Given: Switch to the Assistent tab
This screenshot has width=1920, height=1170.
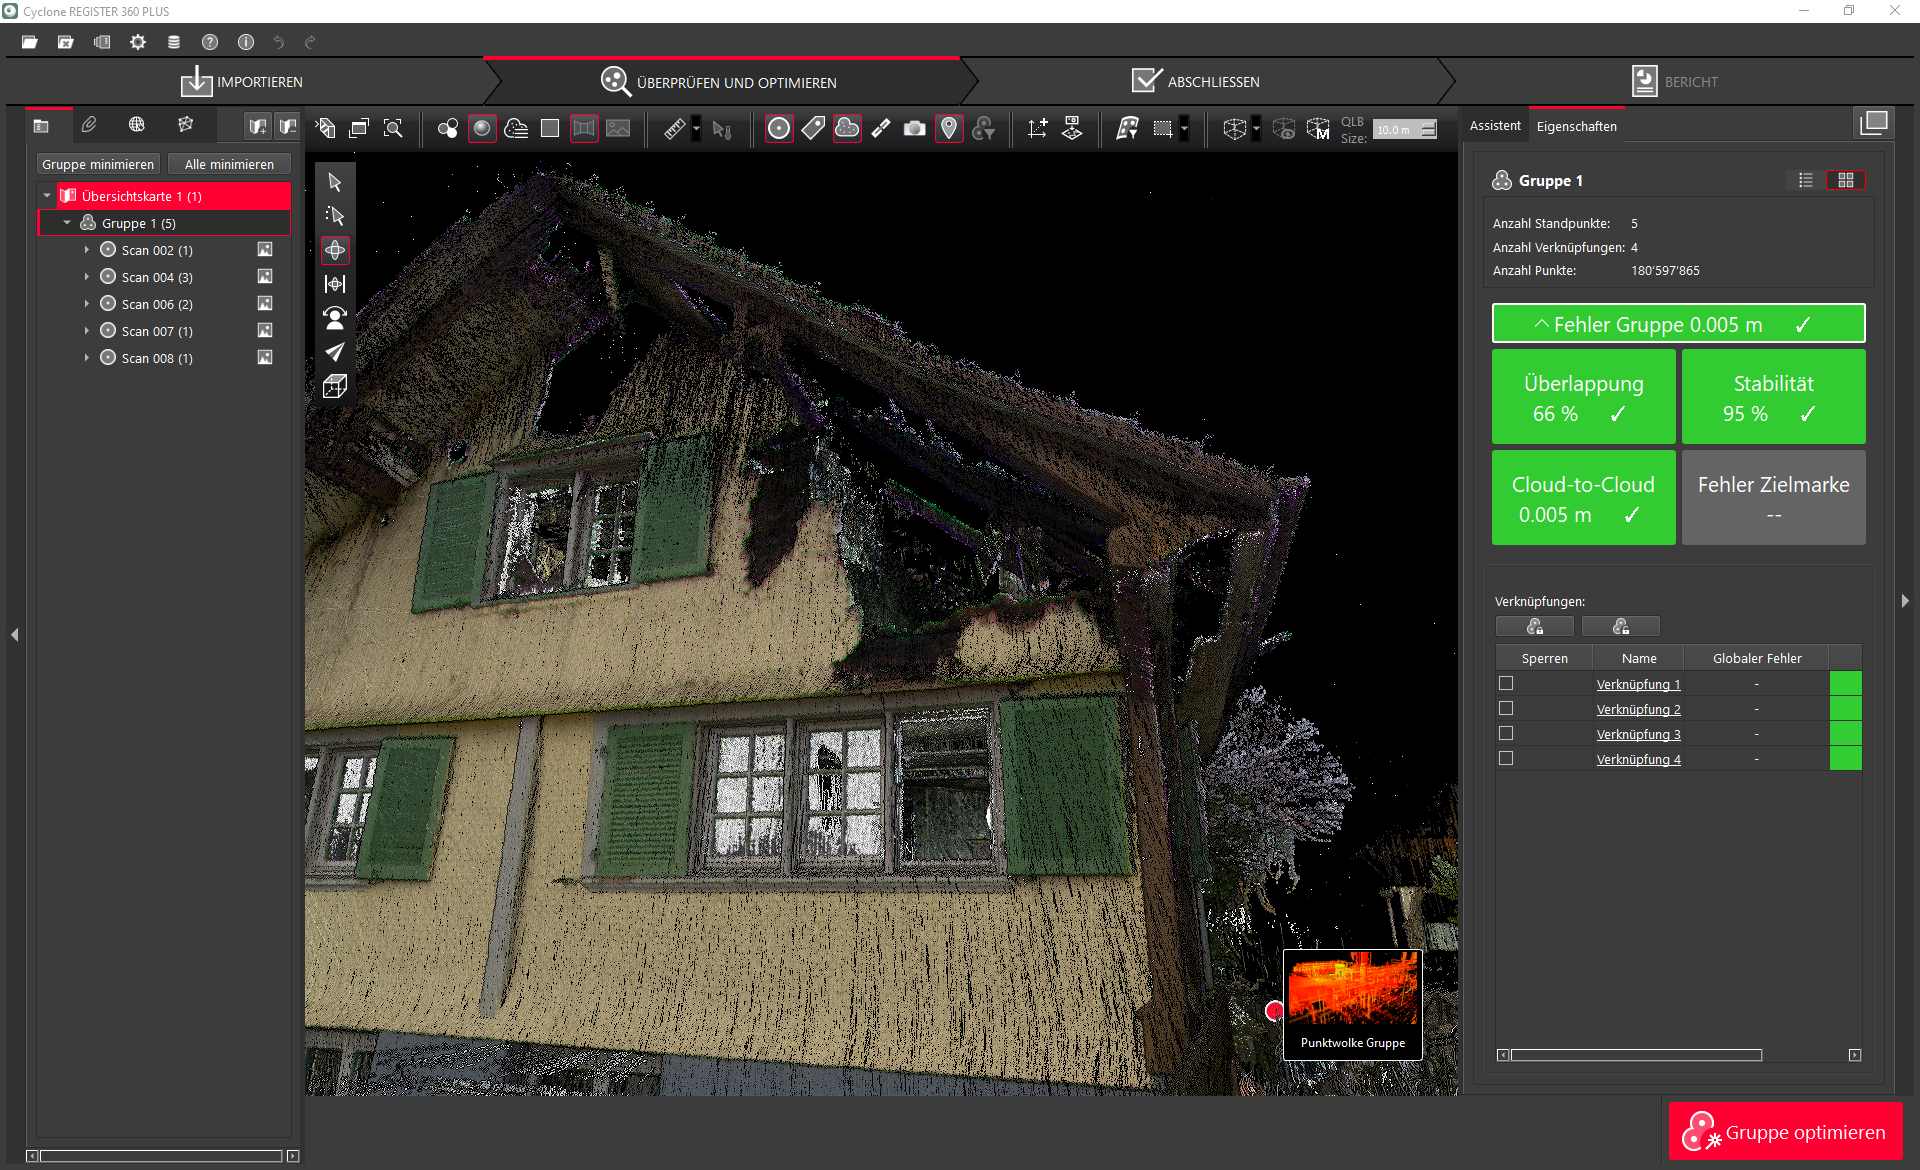Looking at the screenshot, I should [1494, 126].
